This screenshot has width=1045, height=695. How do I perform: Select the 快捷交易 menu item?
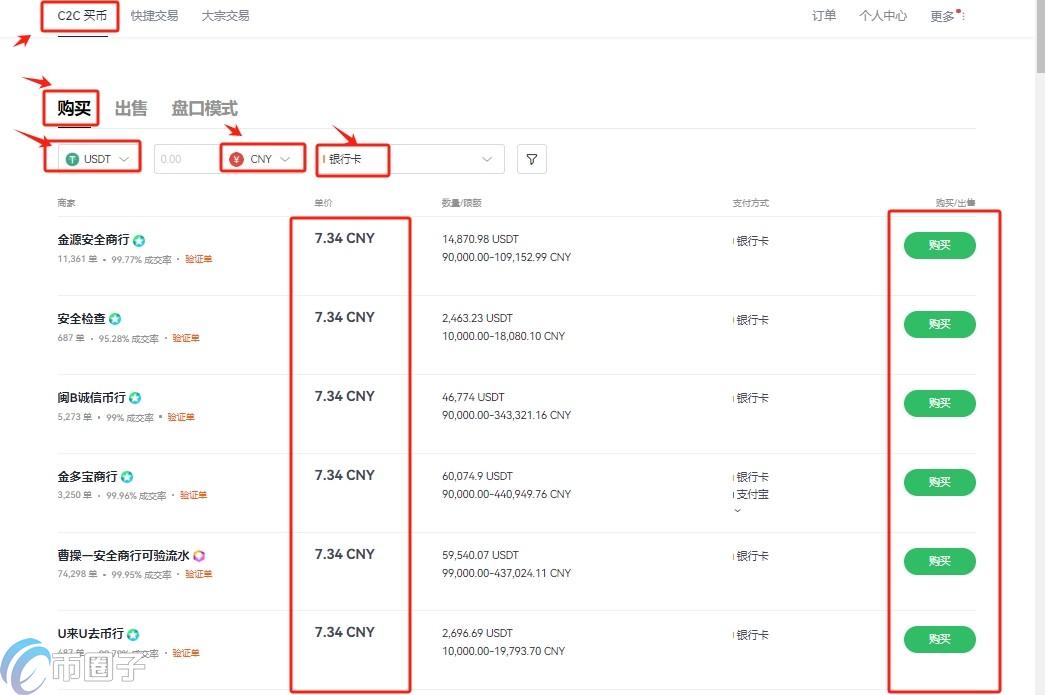point(155,15)
